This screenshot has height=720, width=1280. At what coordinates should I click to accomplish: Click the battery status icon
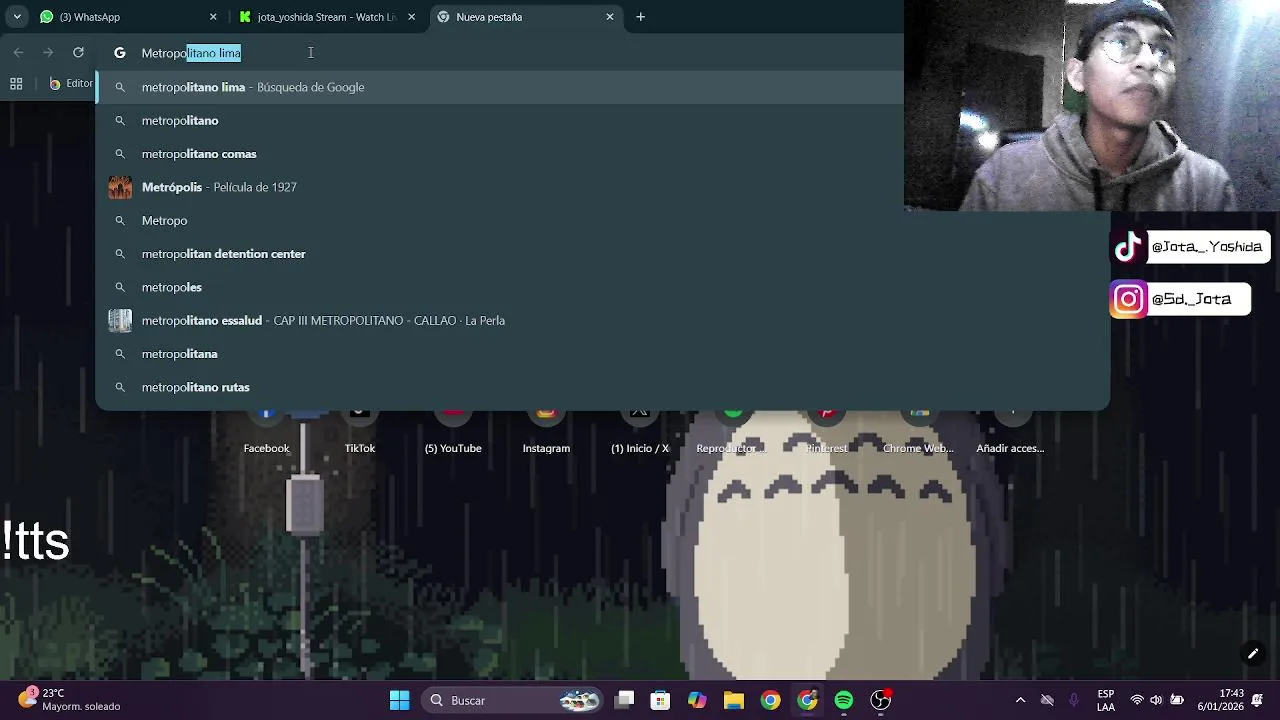[1177, 700]
